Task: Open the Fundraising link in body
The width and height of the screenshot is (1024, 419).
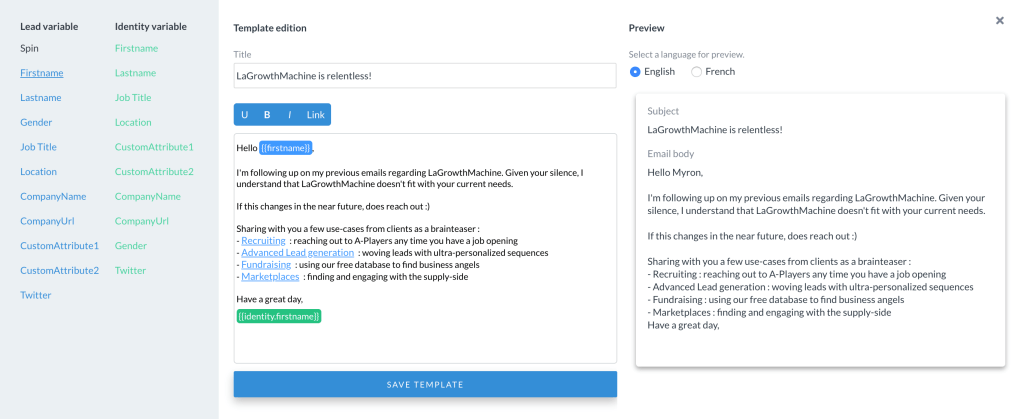Action: (x=265, y=265)
